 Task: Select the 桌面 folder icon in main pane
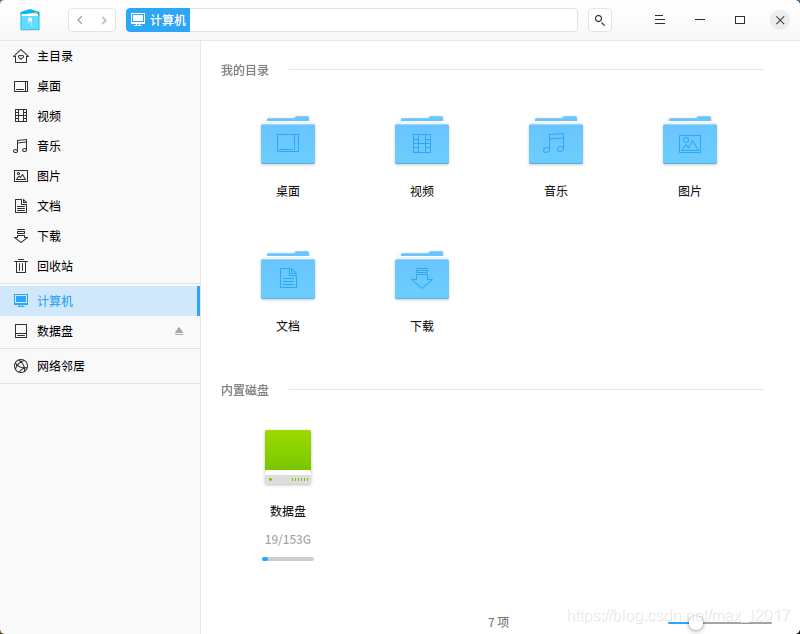pyautogui.click(x=288, y=140)
